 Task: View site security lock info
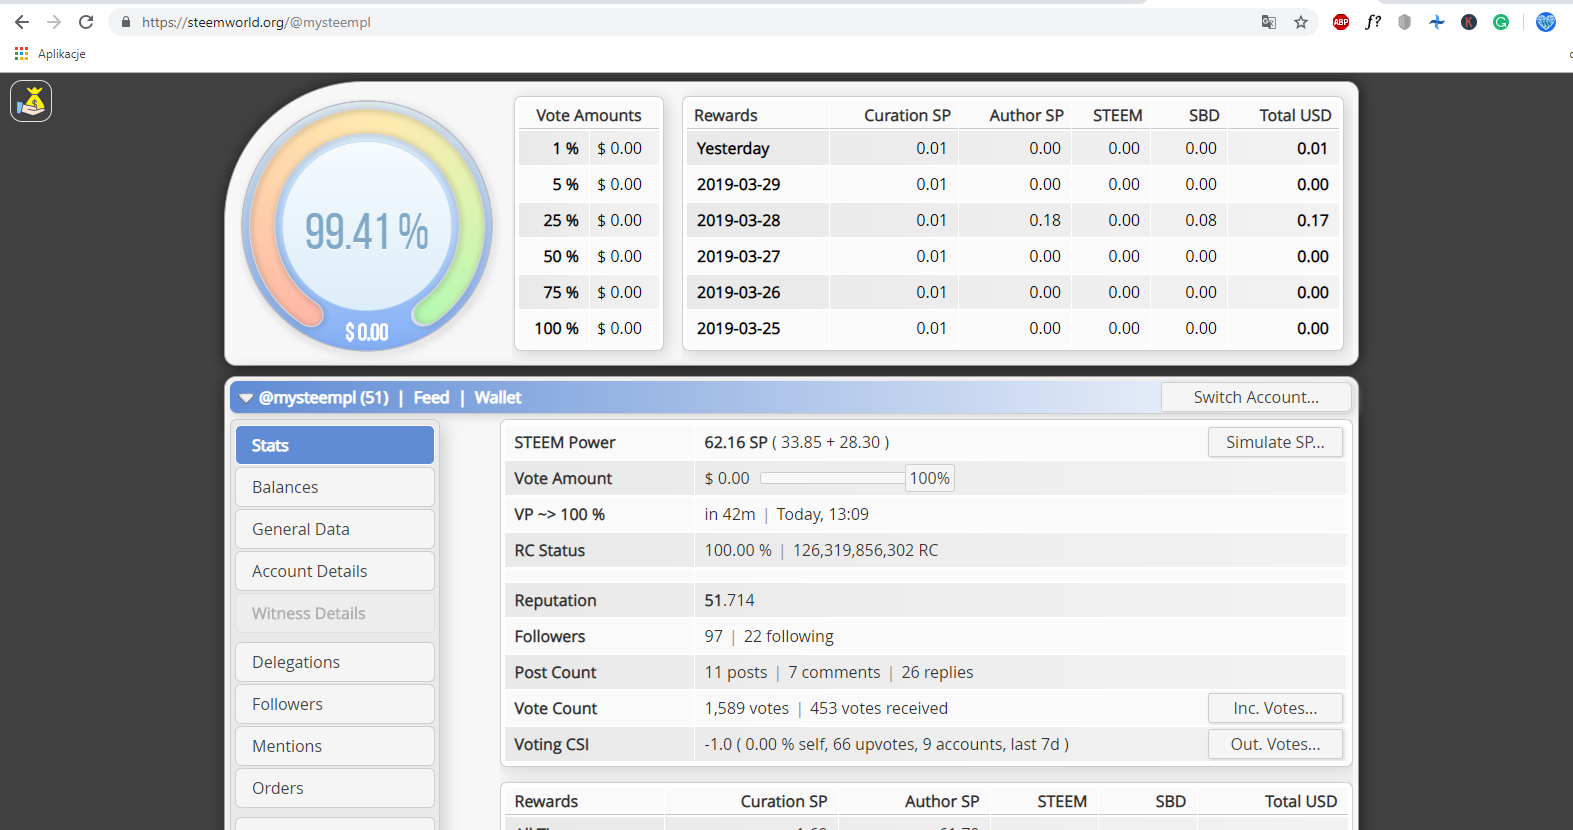125,22
